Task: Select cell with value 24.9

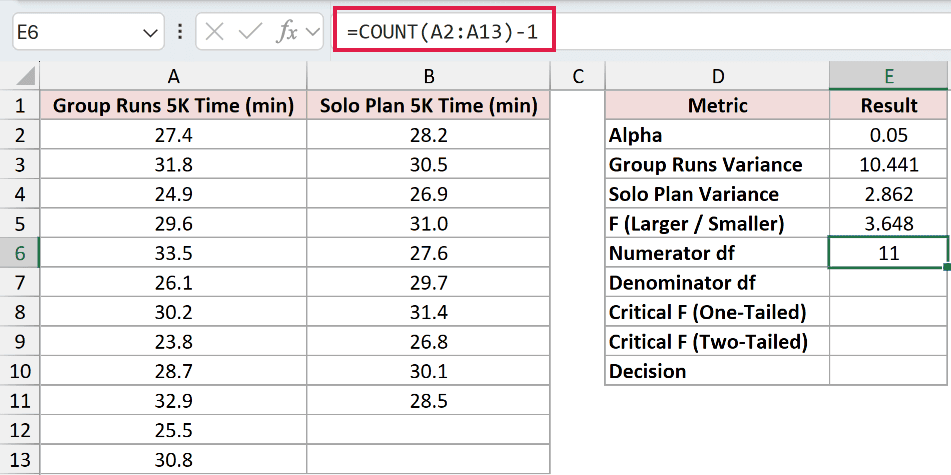Action: click(173, 194)
